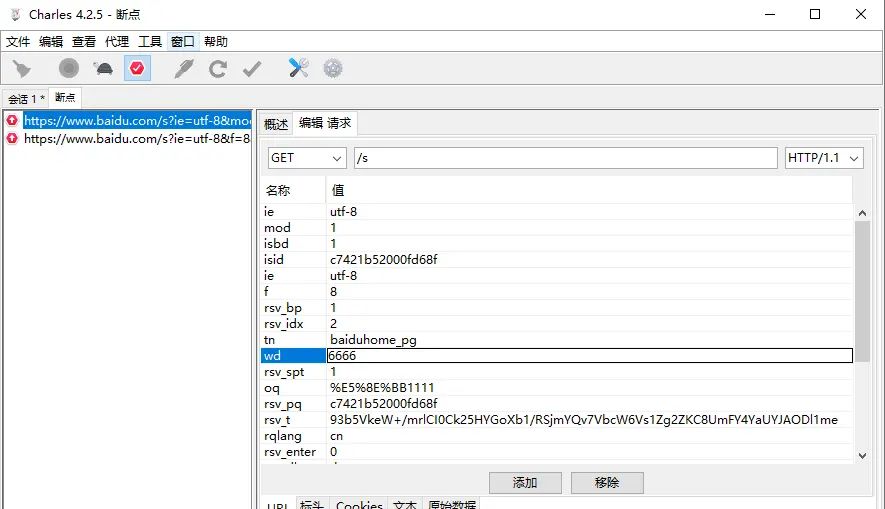Image resolution: width=885 pixels, height=509 pixels.
Task: Click the up-arrow icon of the first breakpoint
Action: pyautogui.click(x=12, y=120)
